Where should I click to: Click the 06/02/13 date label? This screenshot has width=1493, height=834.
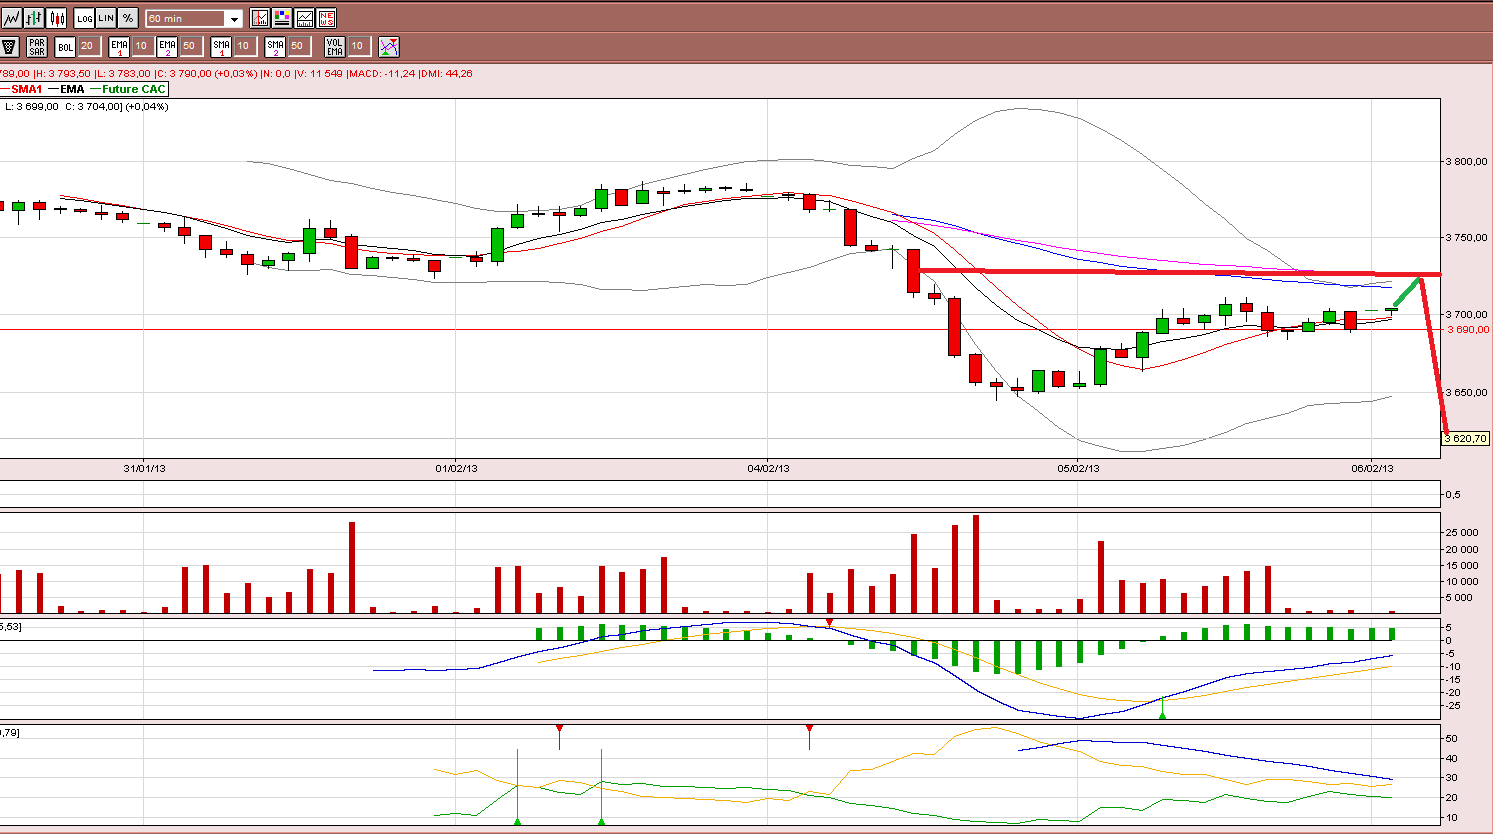(1373, 468)
